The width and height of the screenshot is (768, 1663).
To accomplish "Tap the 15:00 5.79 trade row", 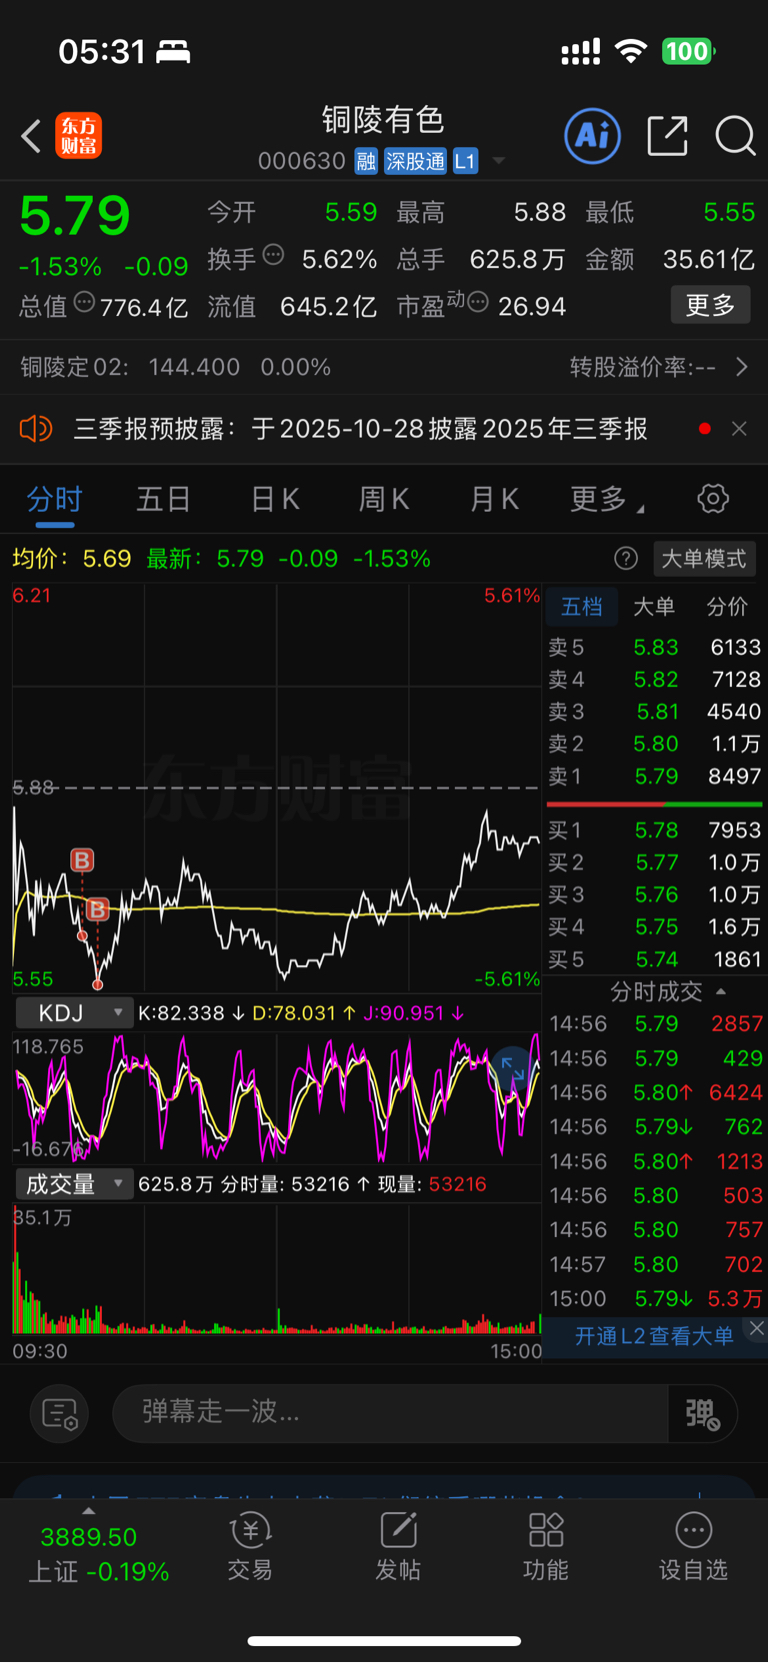I will click(x=656, y=1298).
